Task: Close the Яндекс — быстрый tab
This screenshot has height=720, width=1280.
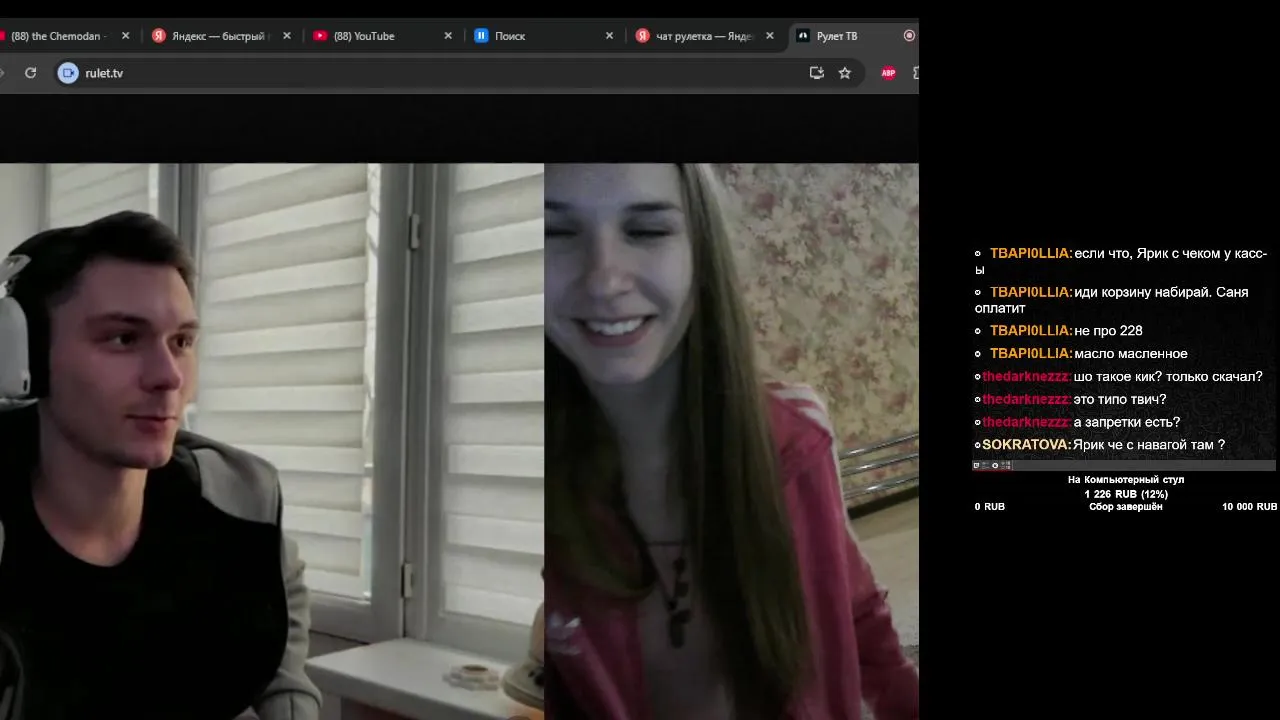Action: pyautogui.click(x=287, y=36)
